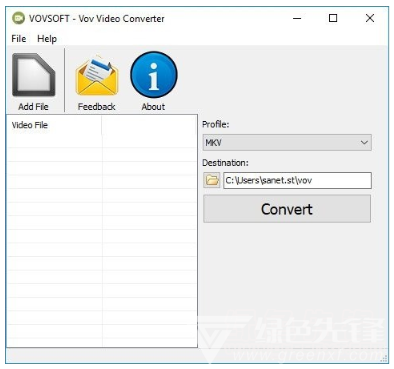Expand the Profile MKV dropdown
Screen dimensions: 394x369
point(287,143)
